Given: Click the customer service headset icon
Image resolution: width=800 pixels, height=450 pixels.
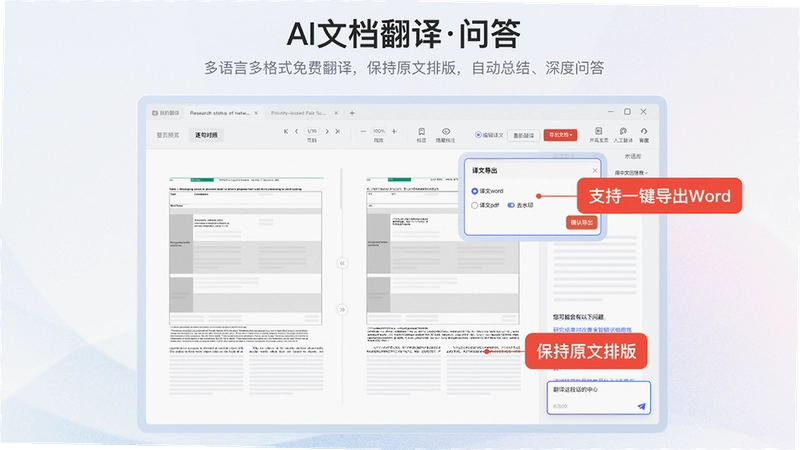Looking at the screenshot, I should (x=644, y=132).
